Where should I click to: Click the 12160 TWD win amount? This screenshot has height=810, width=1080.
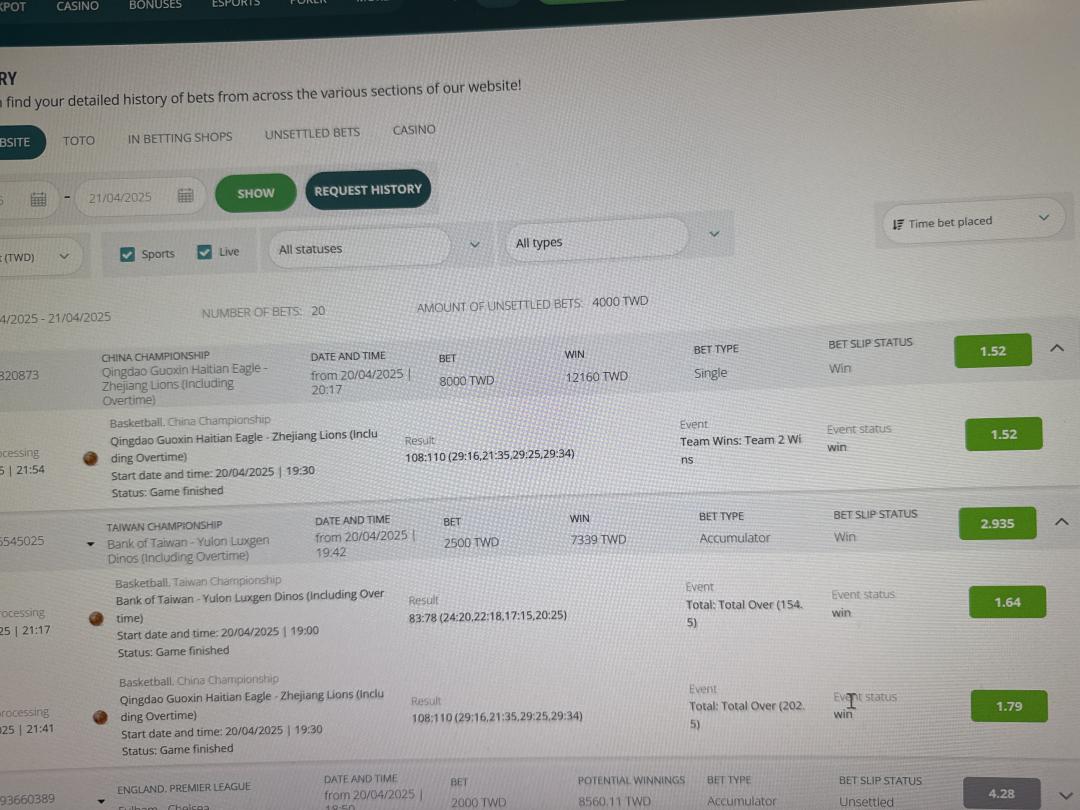596,377
